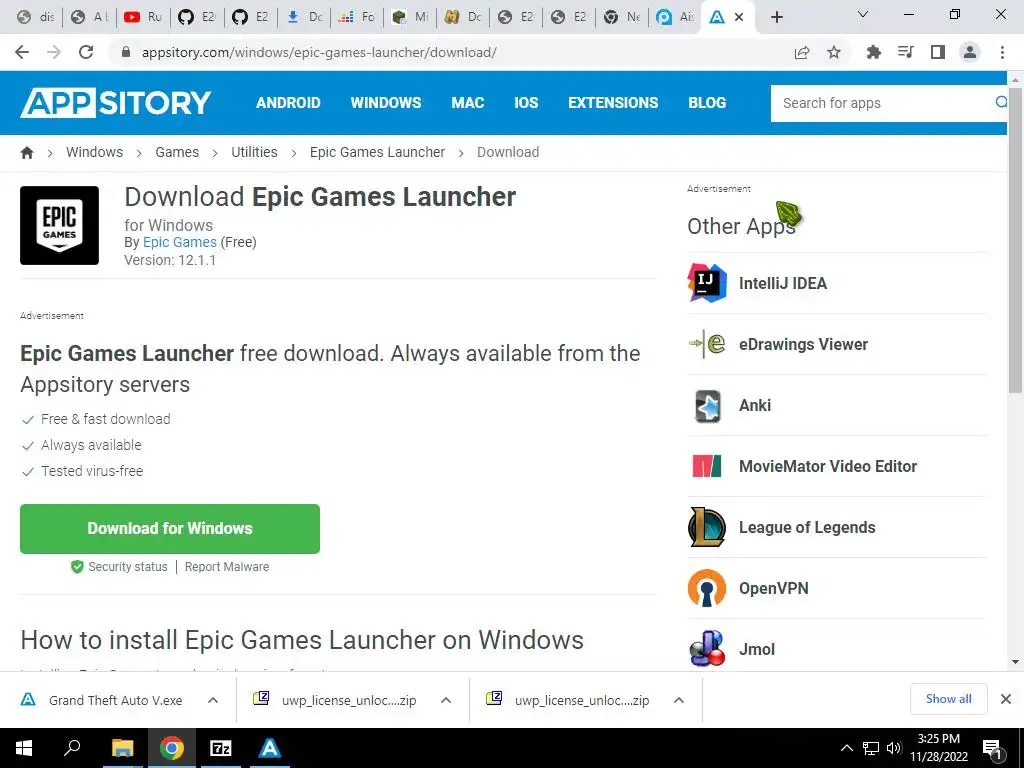Open the EXTENSIONS menu

613,103
